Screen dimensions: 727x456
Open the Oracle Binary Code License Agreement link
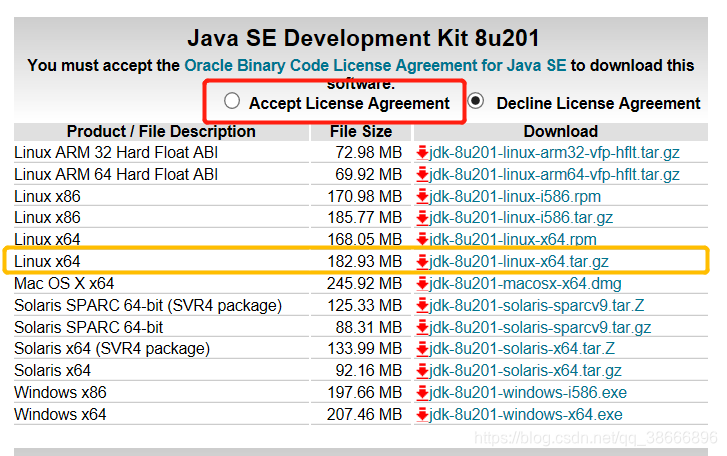point(375,65)
